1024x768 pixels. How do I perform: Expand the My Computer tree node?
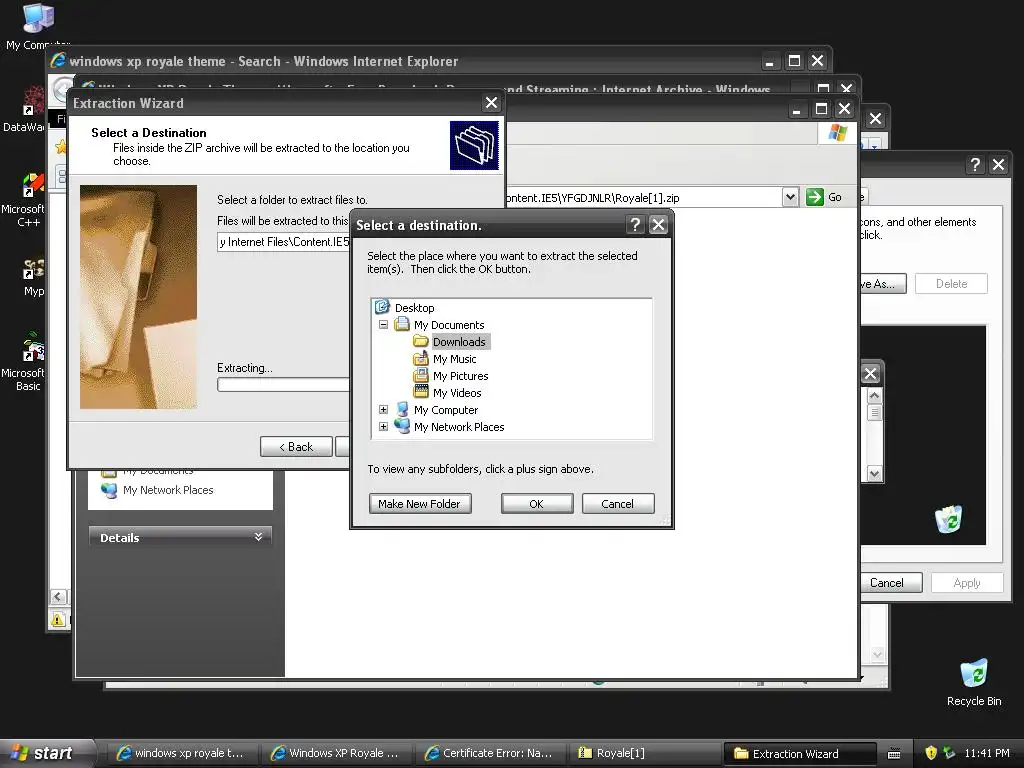(x=383, y=409)
